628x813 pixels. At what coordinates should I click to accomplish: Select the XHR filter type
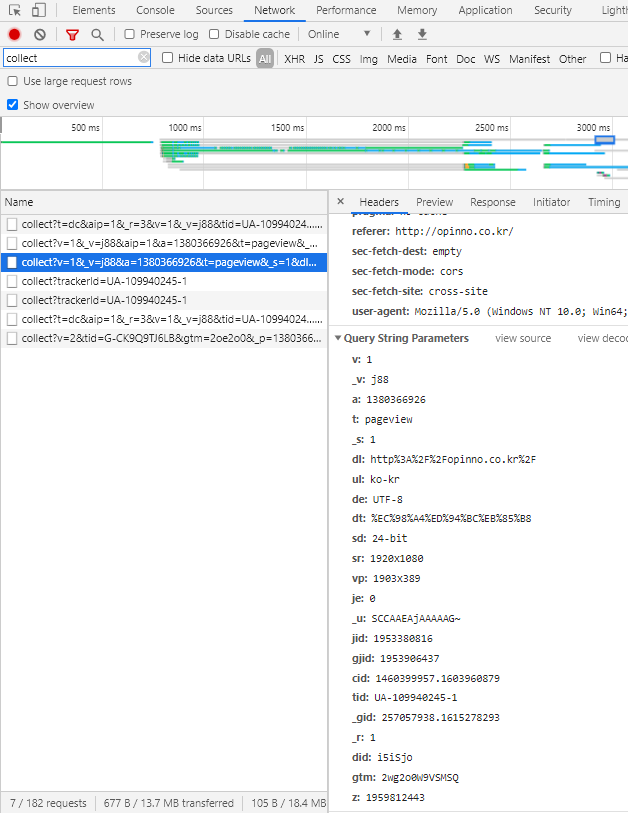pos(294,59)
